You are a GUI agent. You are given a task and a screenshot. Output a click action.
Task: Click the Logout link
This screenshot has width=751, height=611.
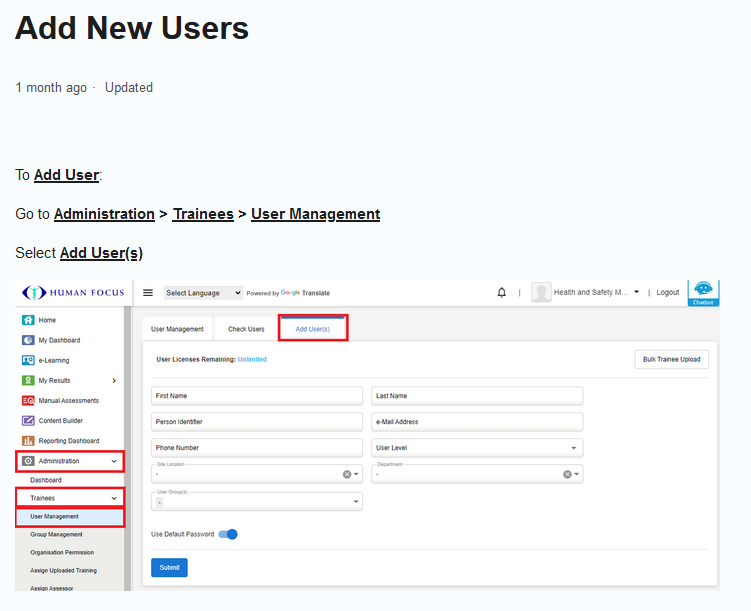click(x=667, y=293)
